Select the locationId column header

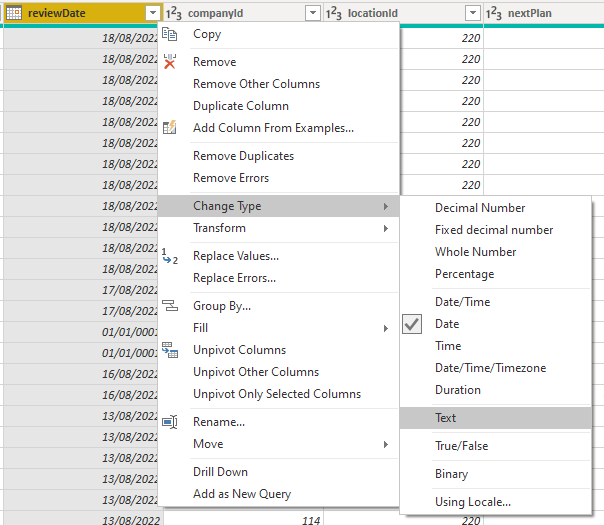click(x=403, y=13)
